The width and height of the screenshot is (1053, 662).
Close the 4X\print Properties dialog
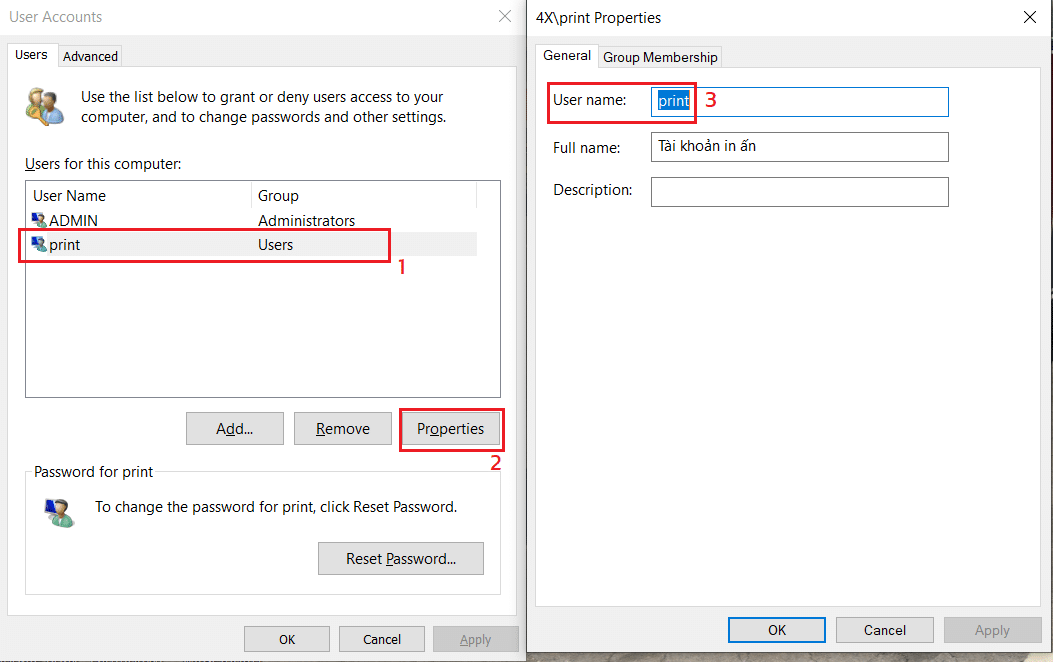(x=1030, y=17)
